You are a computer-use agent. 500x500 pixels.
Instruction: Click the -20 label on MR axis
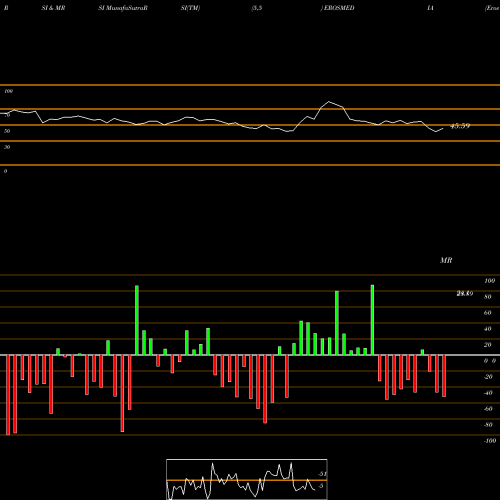(x=488, y=377)
